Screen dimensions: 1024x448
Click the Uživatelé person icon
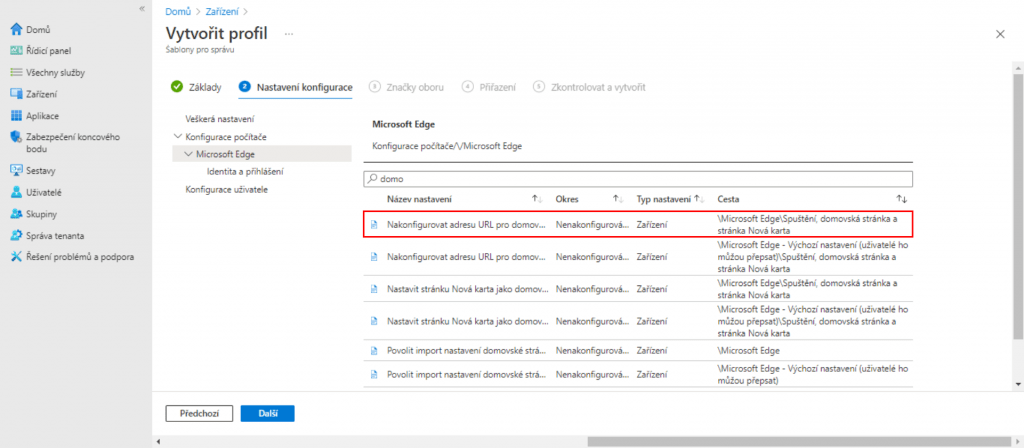(16, 192)
